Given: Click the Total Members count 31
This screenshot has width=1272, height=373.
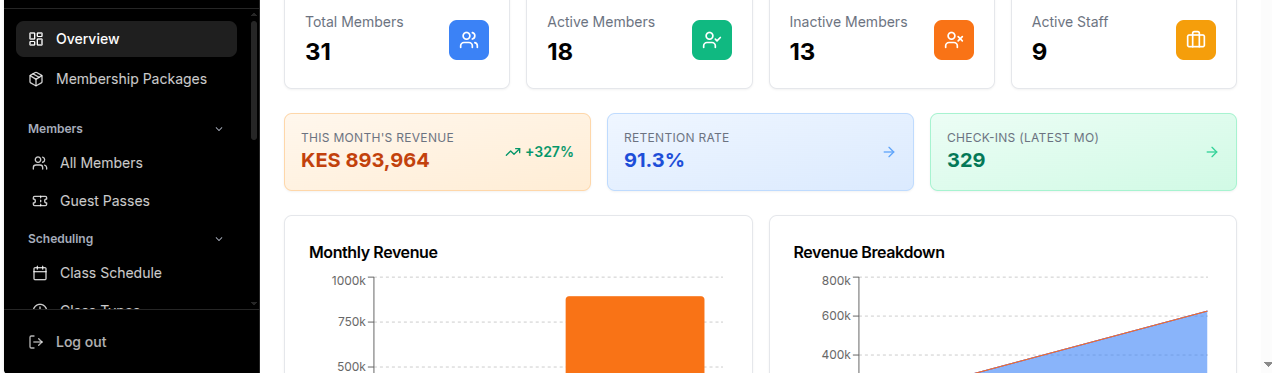Looking at the screenshot, I should pos(318,52).
